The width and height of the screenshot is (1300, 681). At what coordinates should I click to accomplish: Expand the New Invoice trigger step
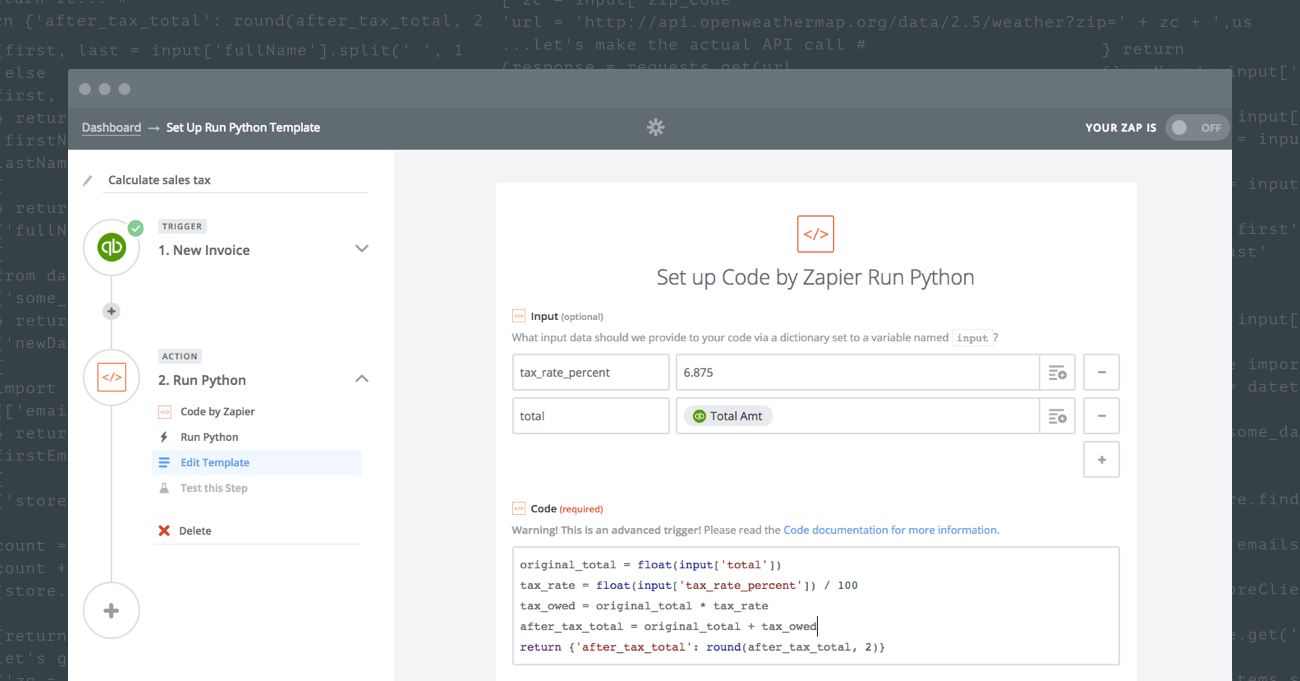tap(362, 249)
